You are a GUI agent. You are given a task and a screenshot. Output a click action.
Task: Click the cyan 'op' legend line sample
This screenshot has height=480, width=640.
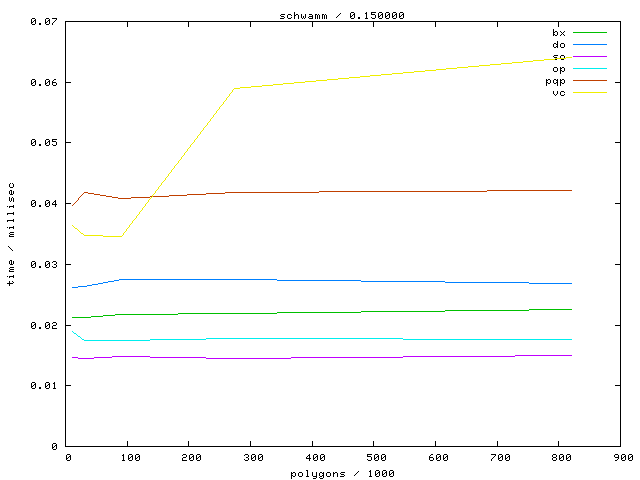tap(590, 69)
